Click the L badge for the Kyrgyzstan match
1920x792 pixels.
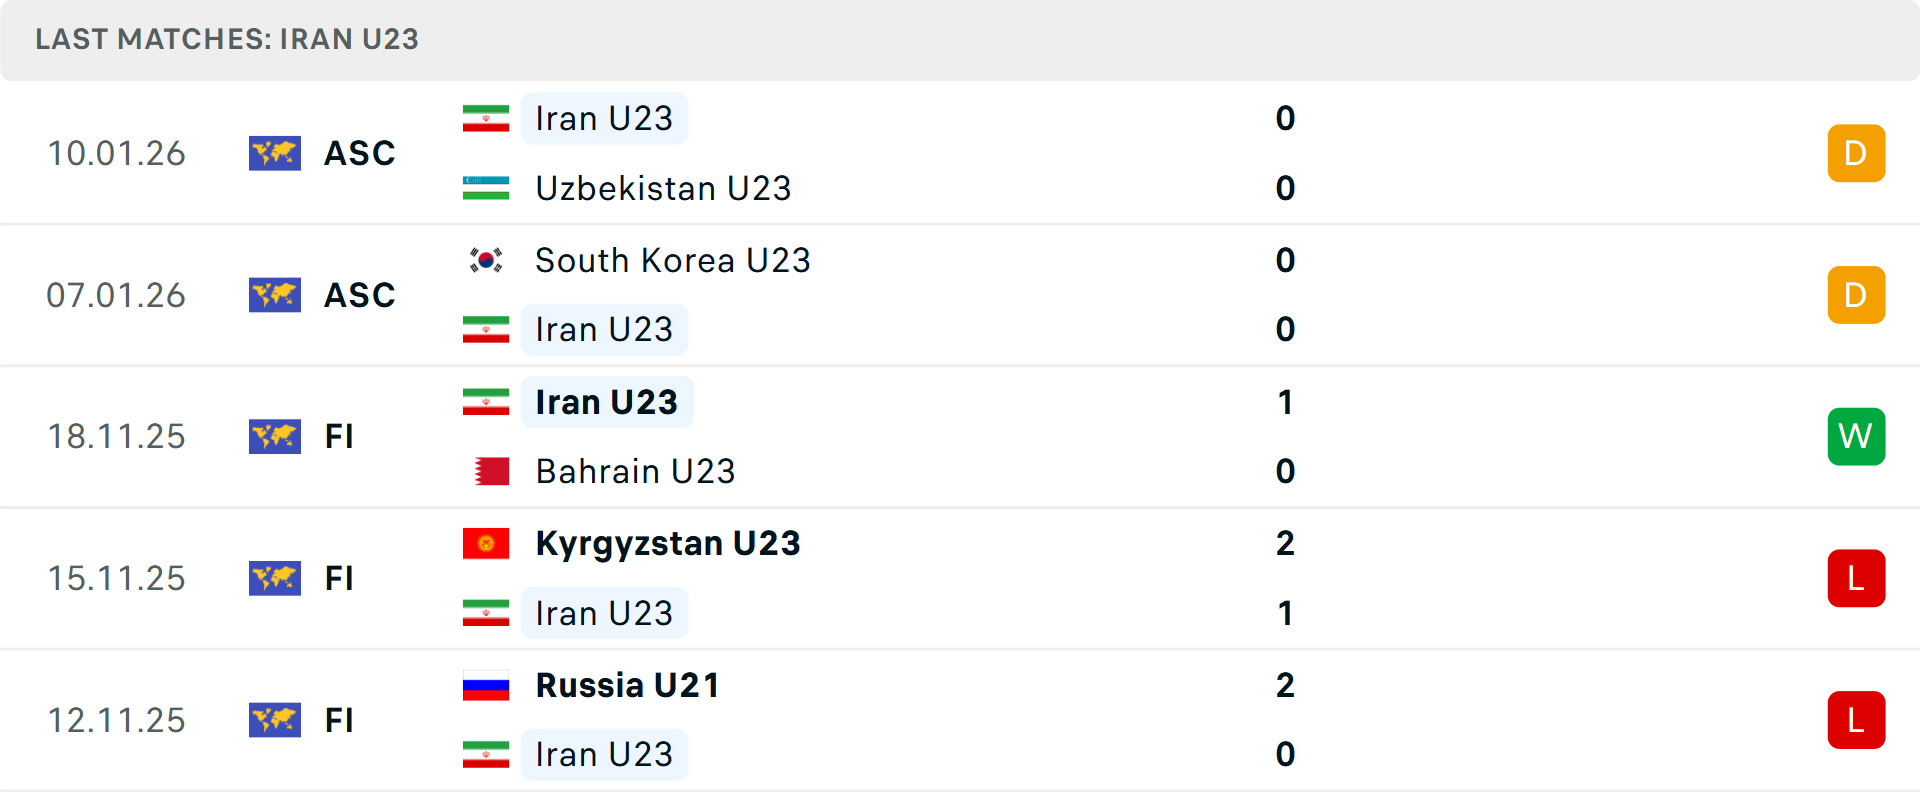click(1856, 578)
